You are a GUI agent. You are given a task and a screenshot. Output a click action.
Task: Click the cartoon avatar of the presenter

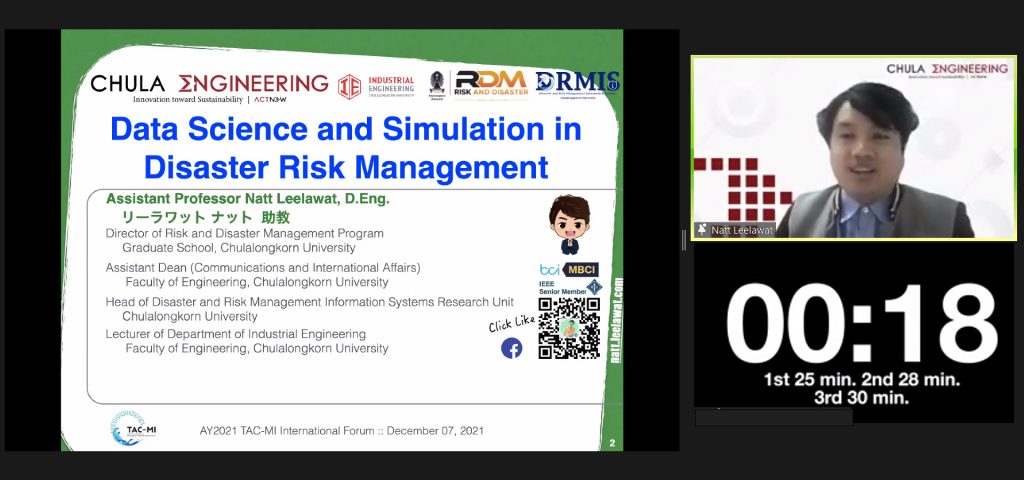[x=569, y=224]
